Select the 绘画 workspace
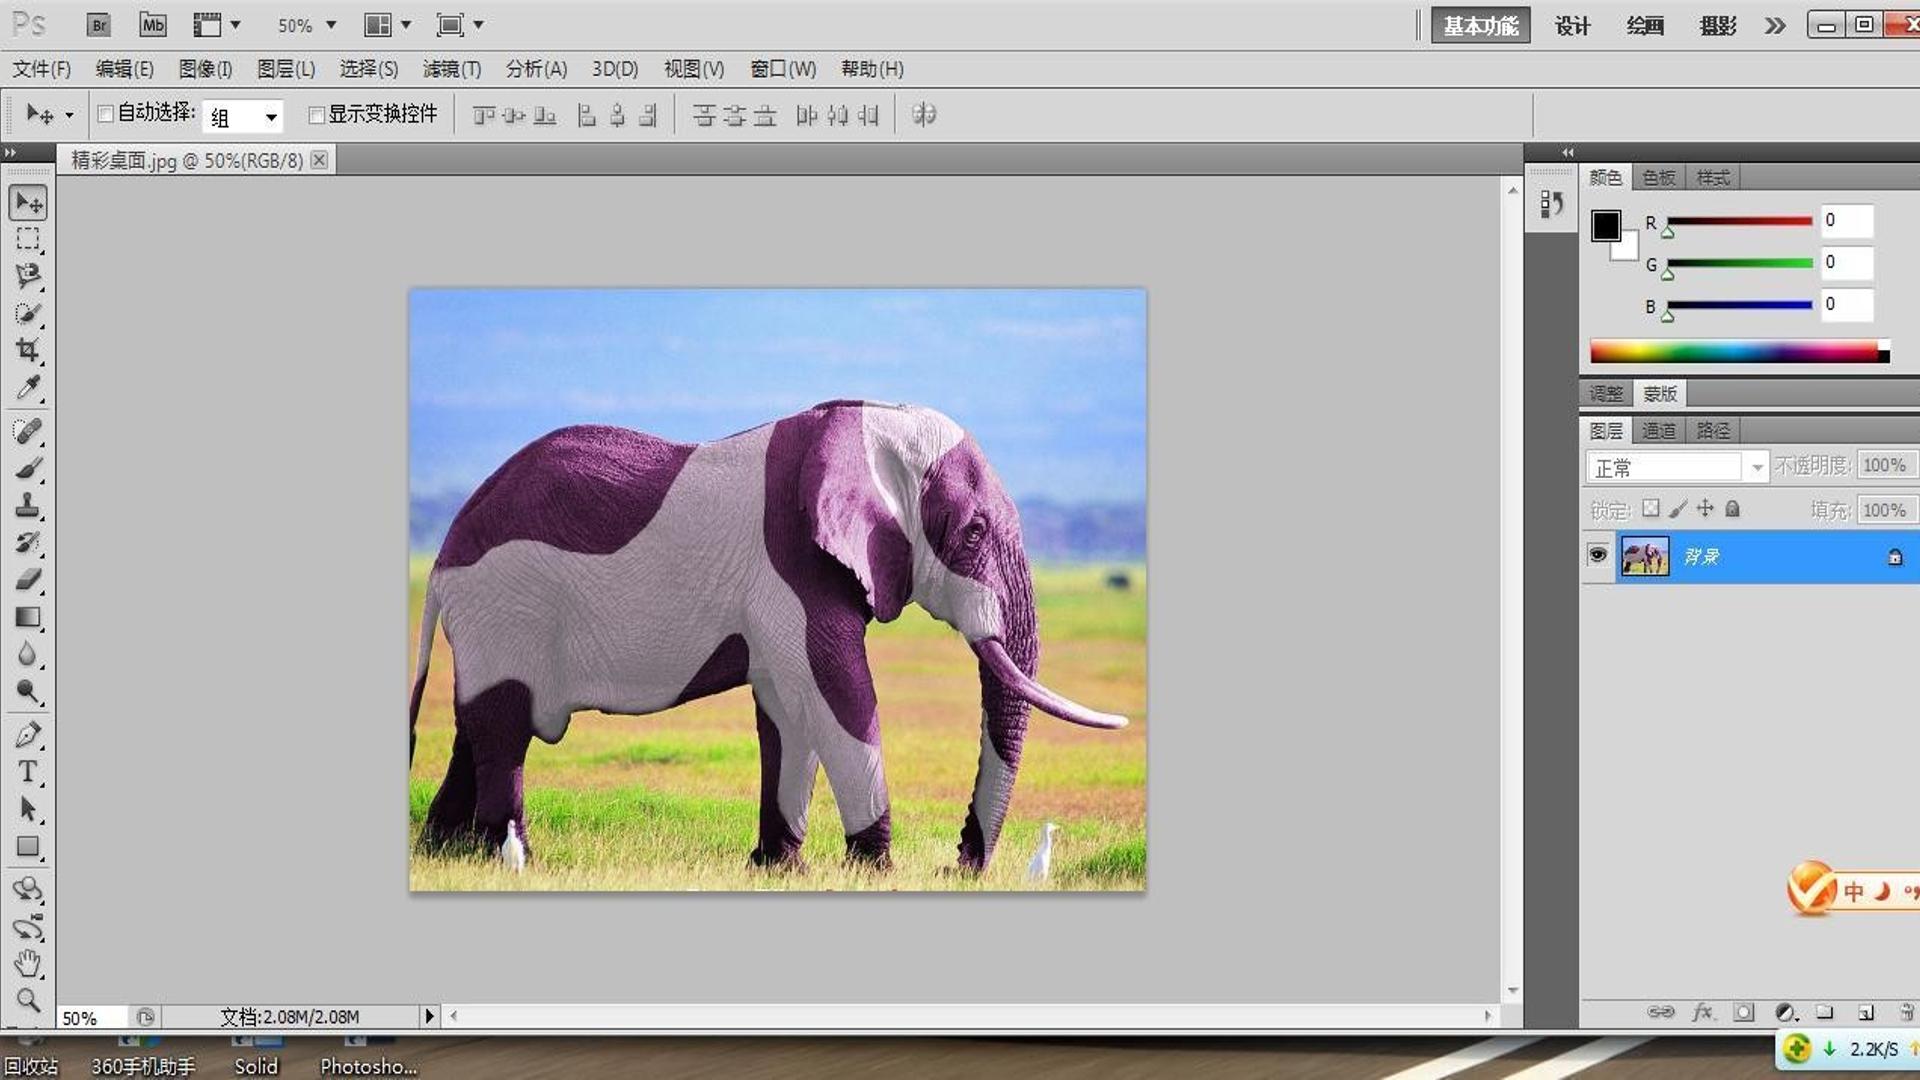Image resolution: width=1920 pixels, height=1080 pixels. pyautogui.click(x=1645, y=26)
